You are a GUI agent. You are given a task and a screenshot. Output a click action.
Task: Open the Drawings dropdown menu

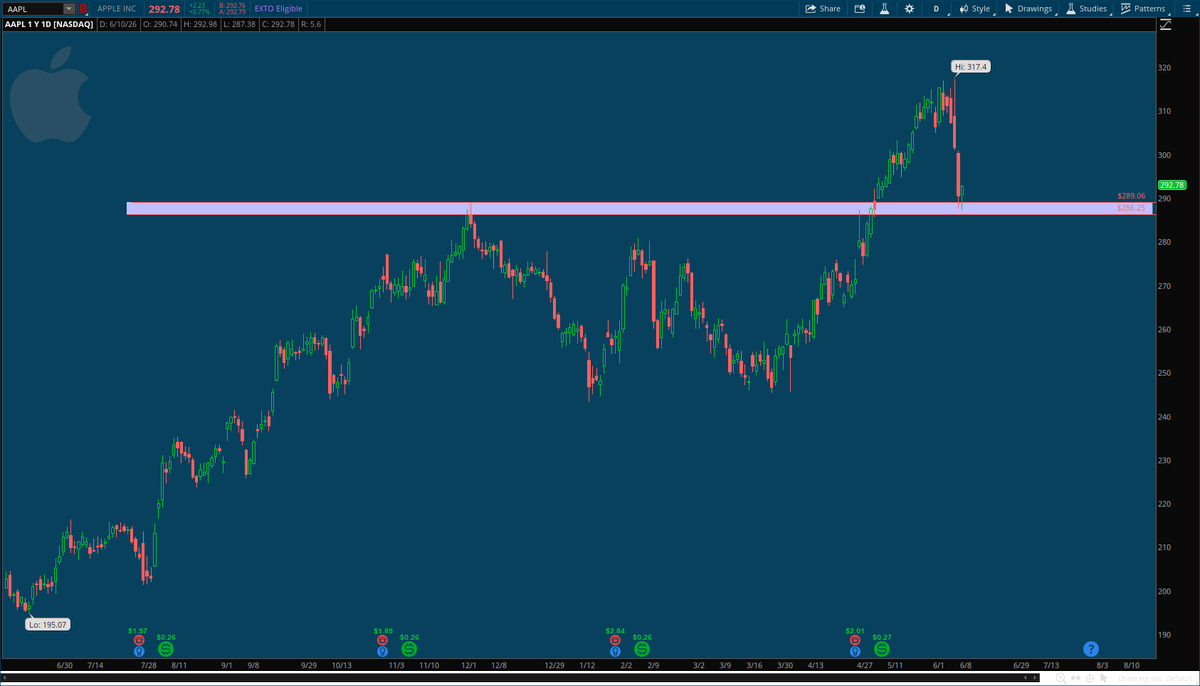pyautogui.click(x=1028, y=8)
